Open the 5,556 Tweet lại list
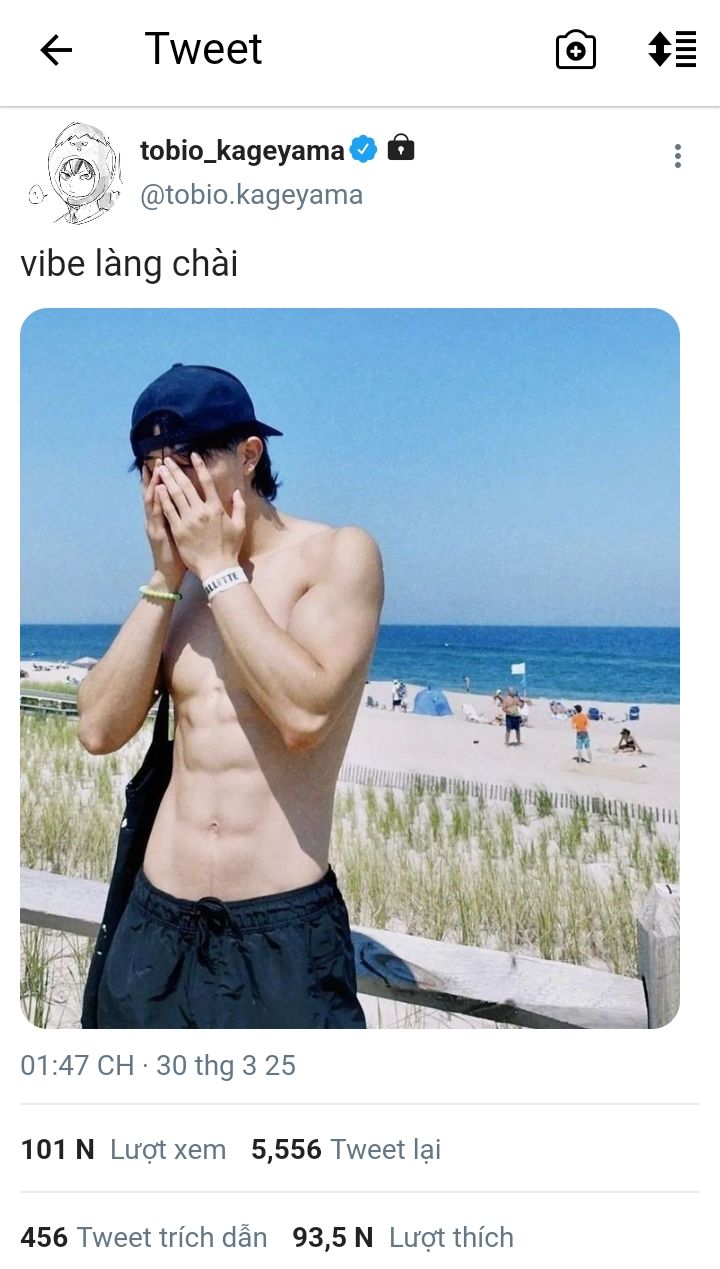This screenshot has width=720, height=1269. [346, 1150]
